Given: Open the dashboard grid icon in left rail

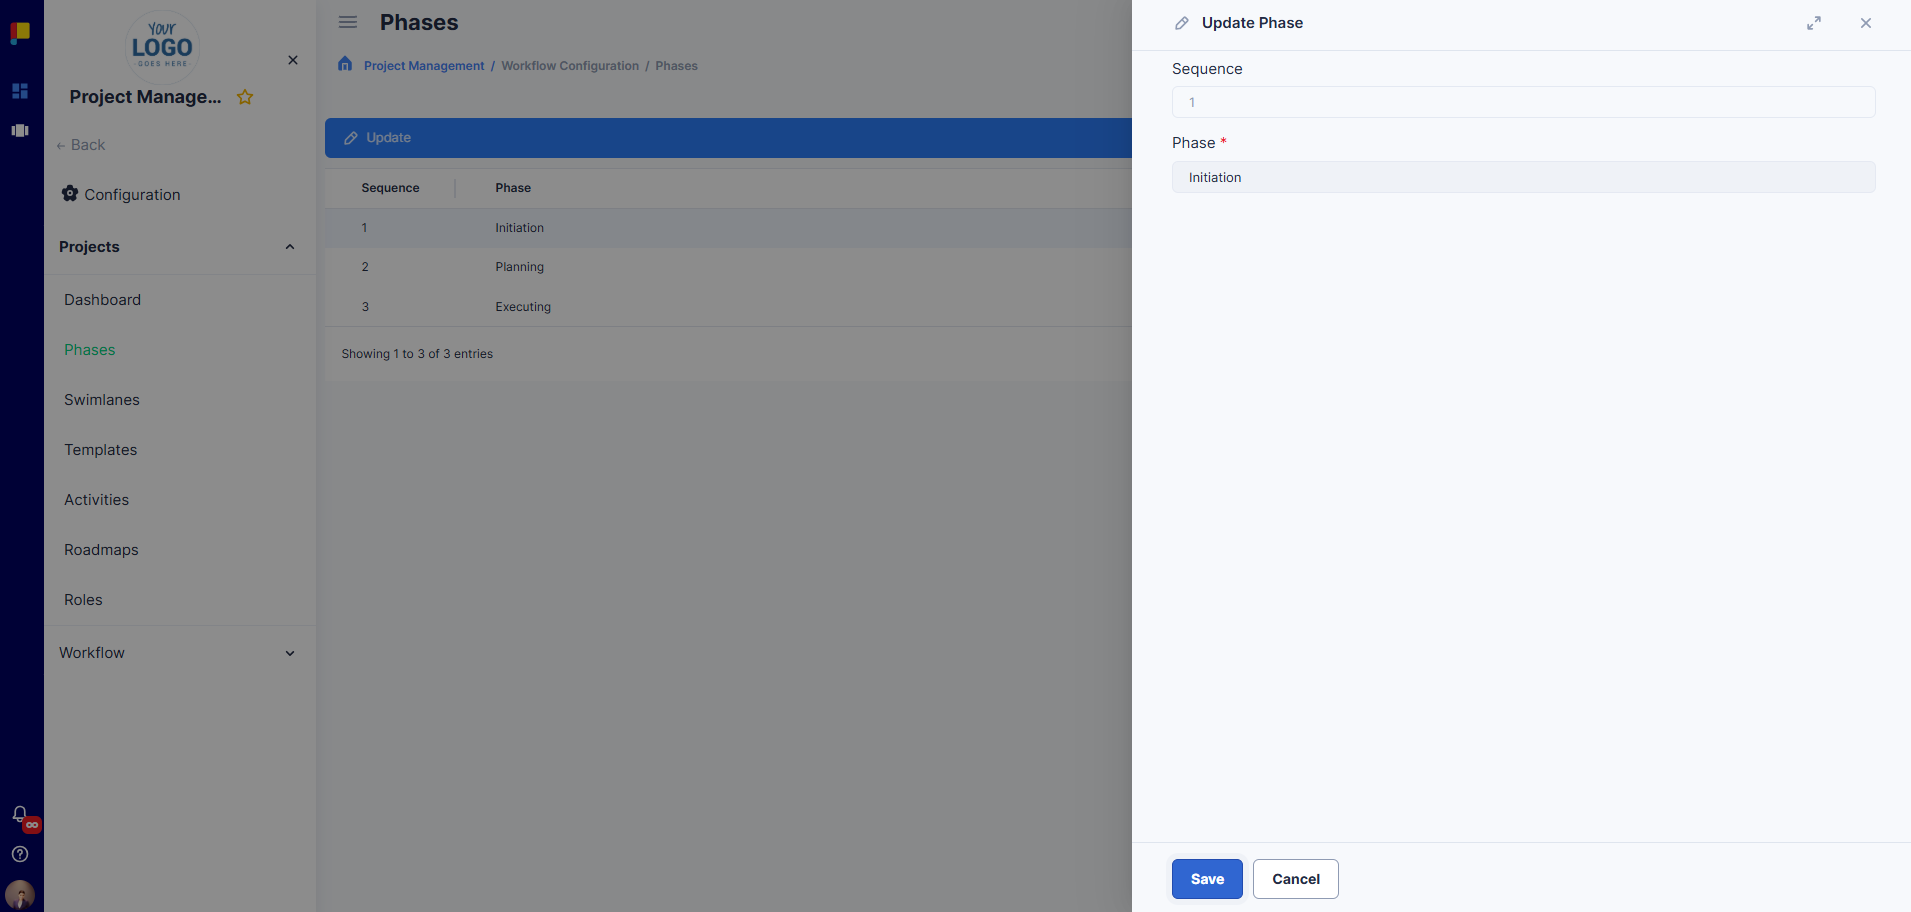Looking at the screenshot, I should 20,91.
